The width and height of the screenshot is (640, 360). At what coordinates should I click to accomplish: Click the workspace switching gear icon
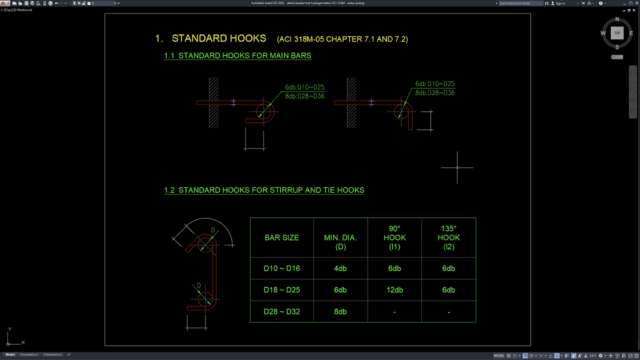601,356
